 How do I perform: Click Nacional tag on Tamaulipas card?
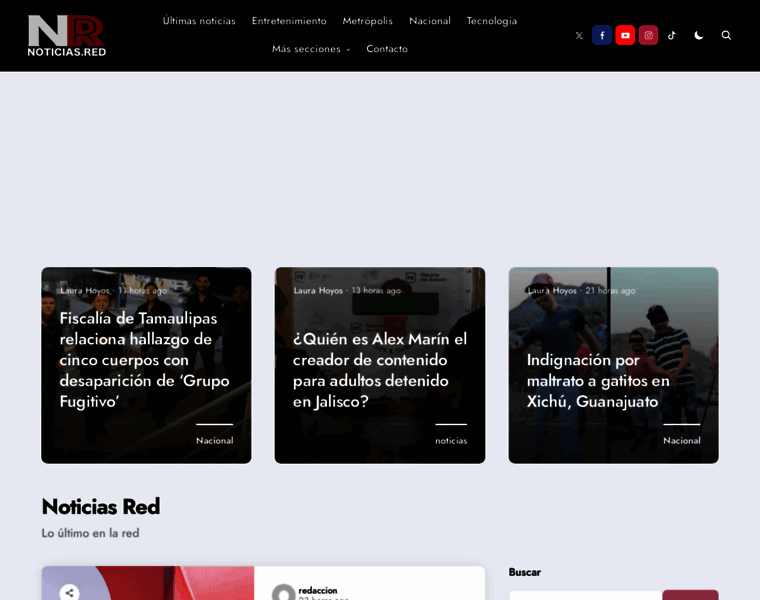coord(214,441)
